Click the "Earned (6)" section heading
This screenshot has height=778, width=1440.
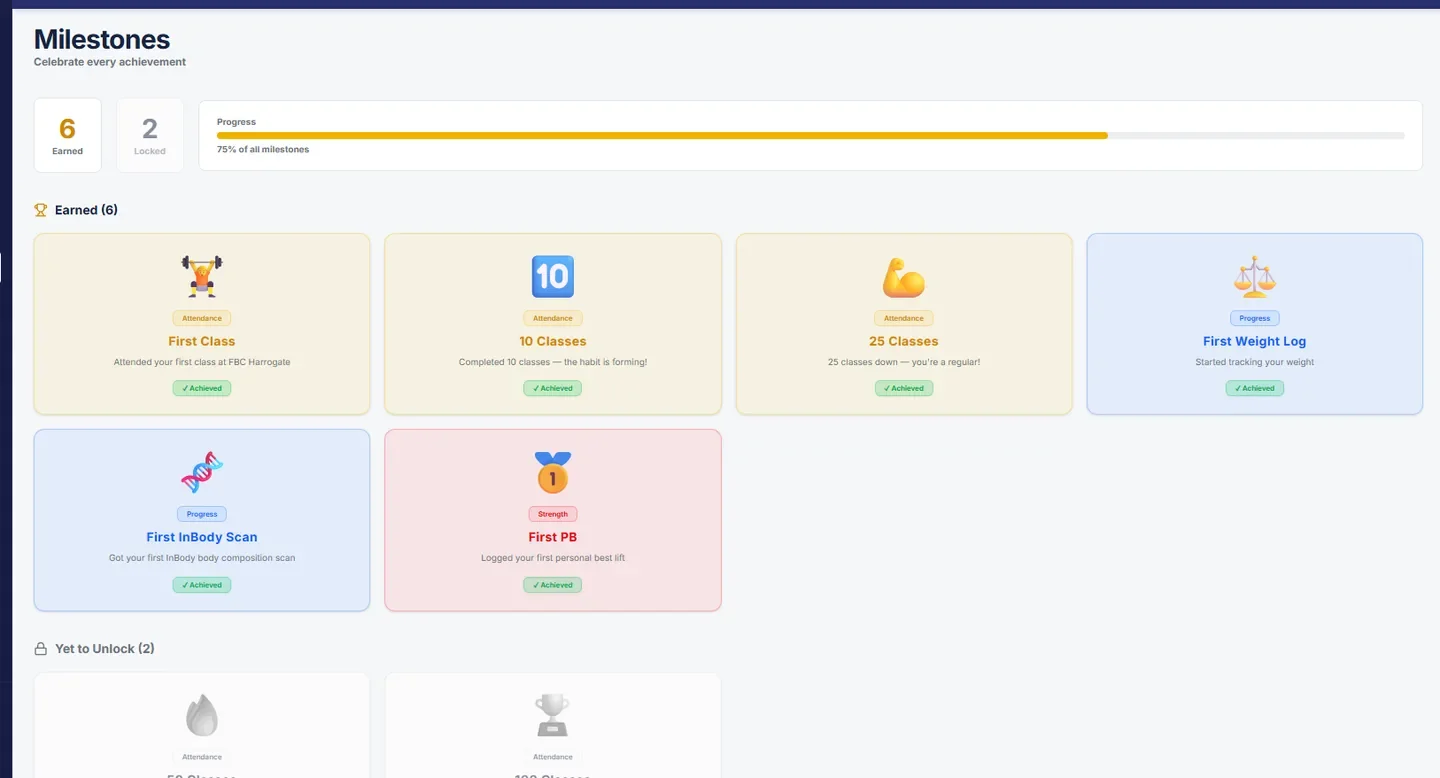click(x=86, y=210)
